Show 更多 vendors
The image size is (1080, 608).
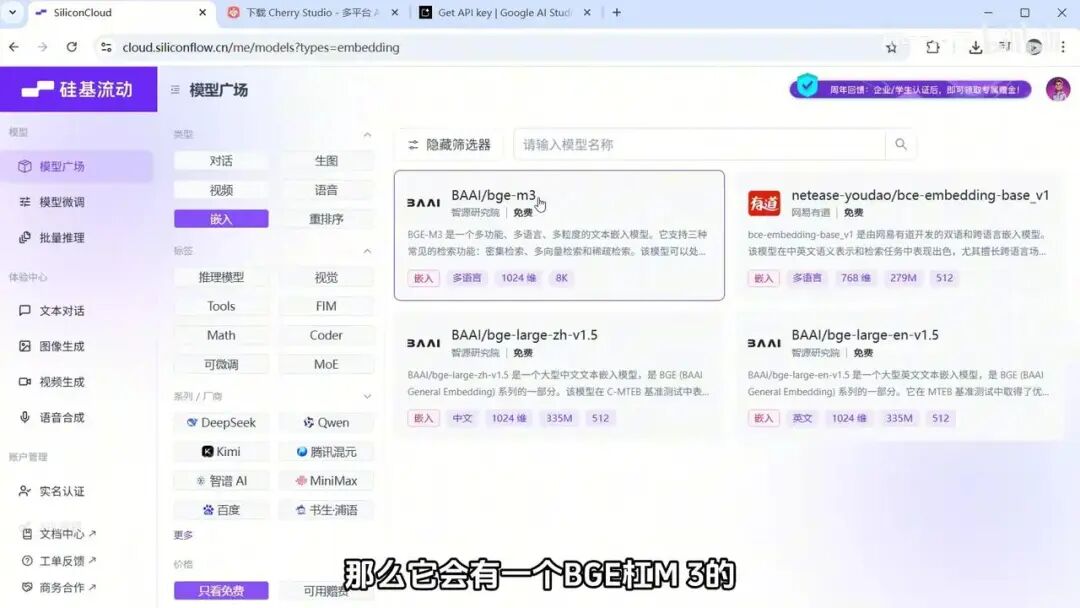click(183, 535)
